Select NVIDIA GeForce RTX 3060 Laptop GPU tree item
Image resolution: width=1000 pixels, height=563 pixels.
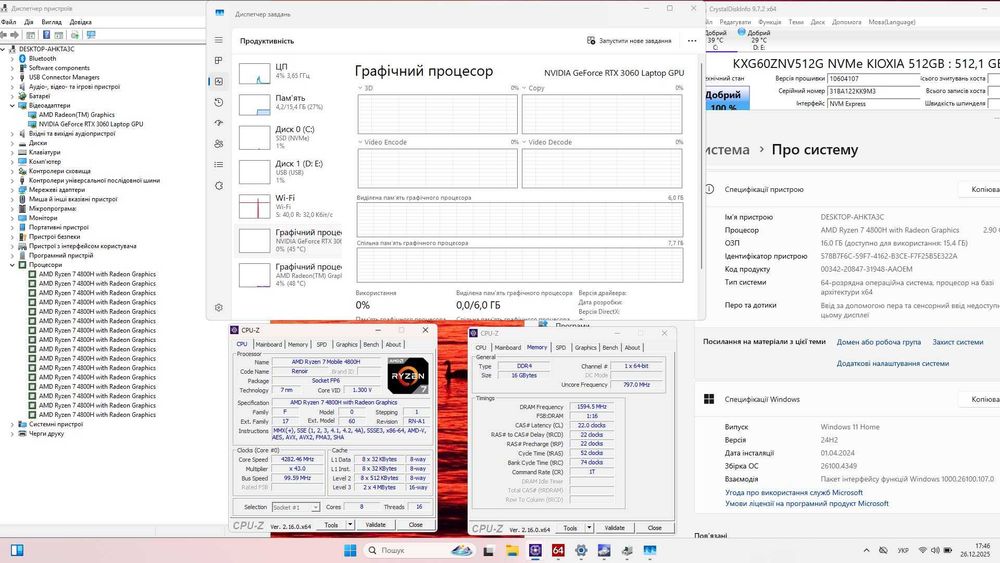(x=90, y=124)
